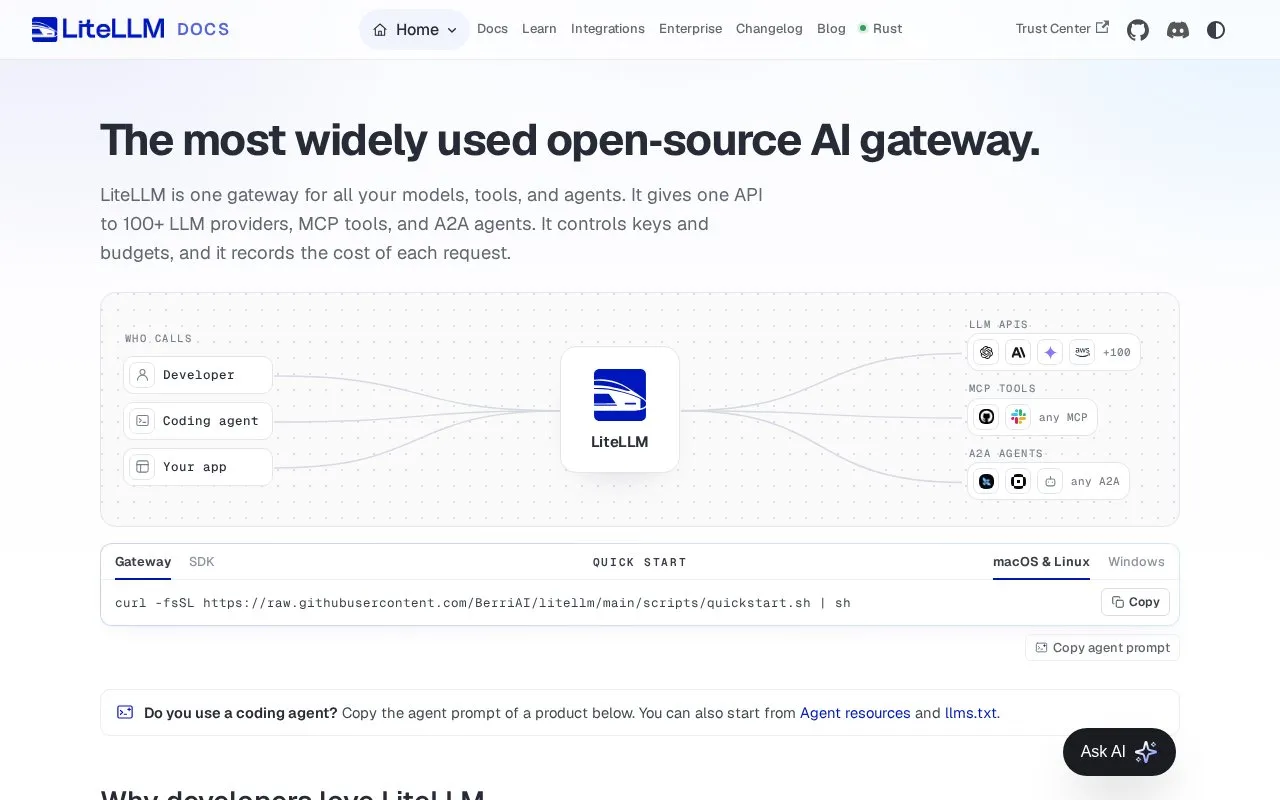Viewport: 1280px width, 800px height.
Task: Switch to the Gateway tab
Action: 143,562
